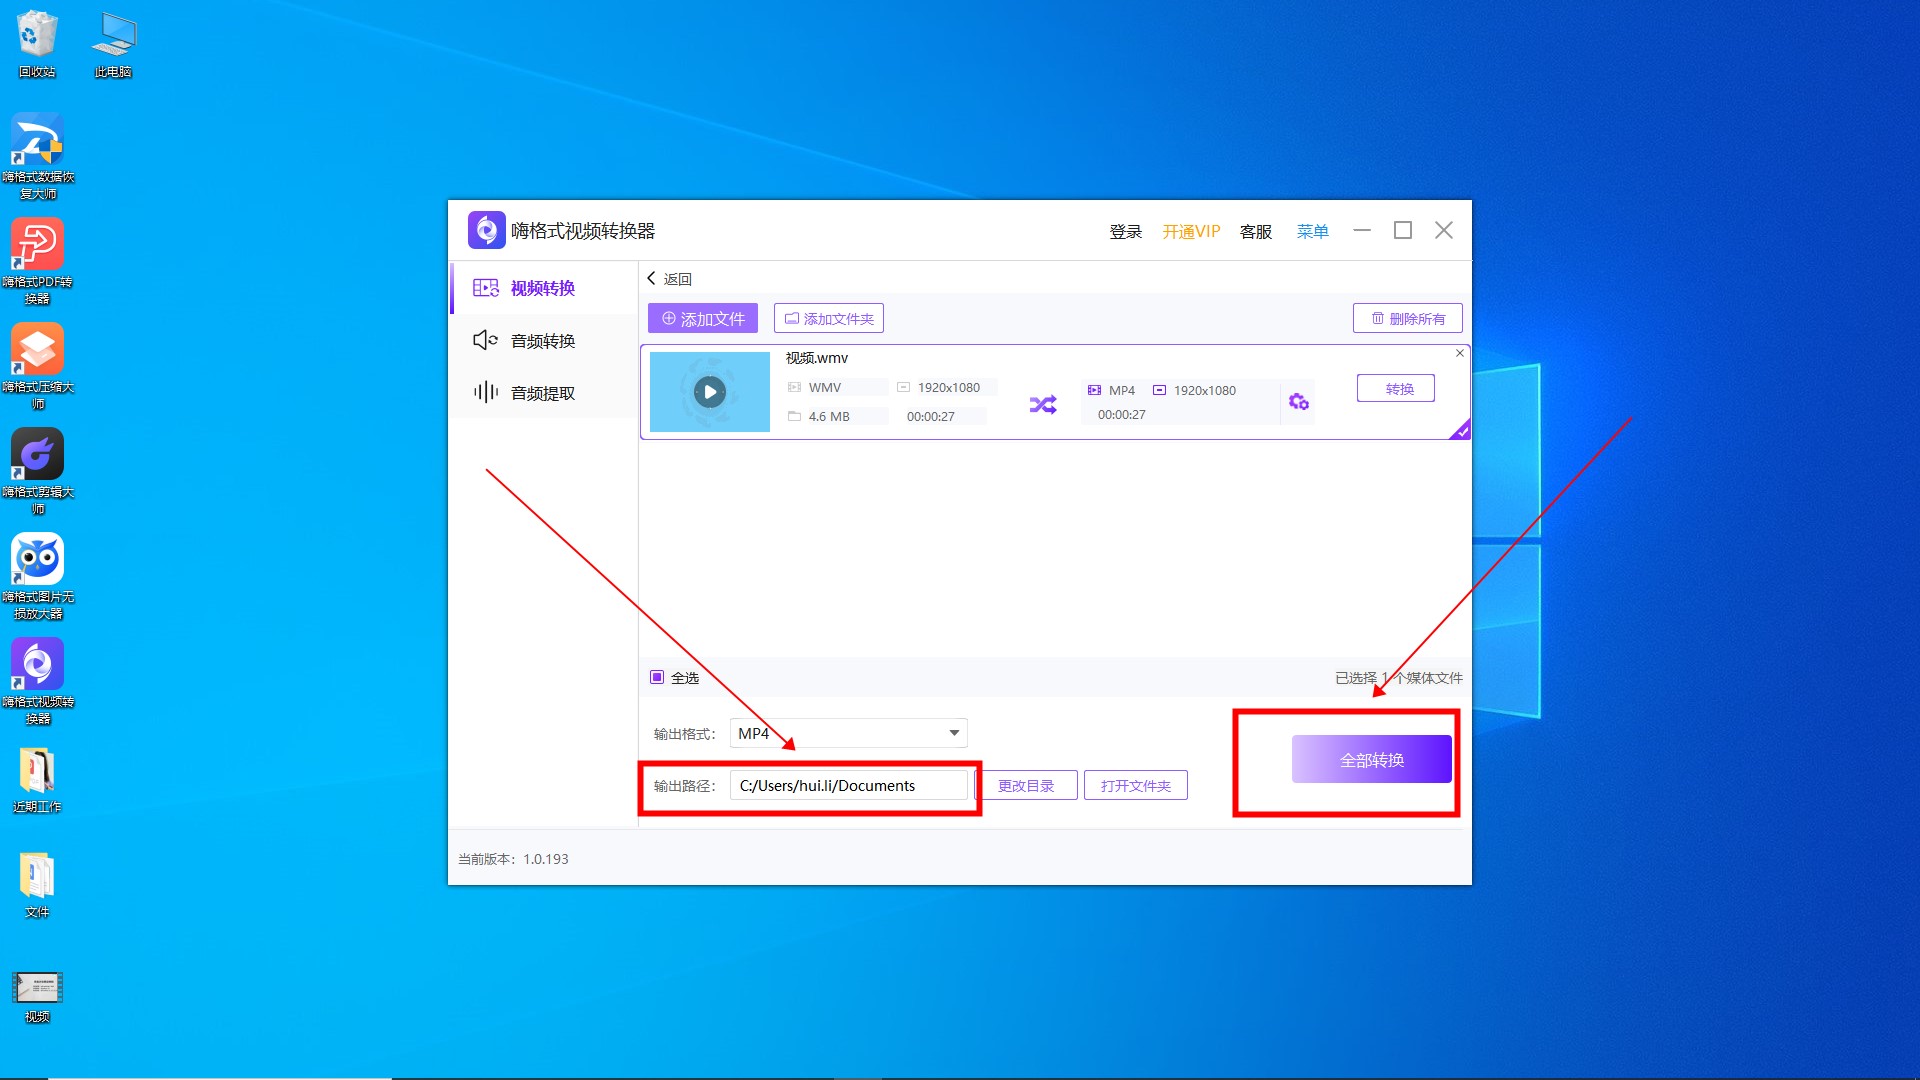This screenshot has width=1920, height=1080.
Task: Click the shuffle convert arrows icon
Action: [1042, 405]
